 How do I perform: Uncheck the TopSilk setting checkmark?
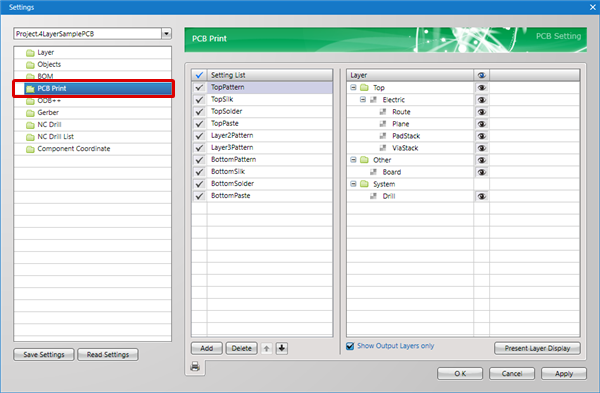pos(199,99)
